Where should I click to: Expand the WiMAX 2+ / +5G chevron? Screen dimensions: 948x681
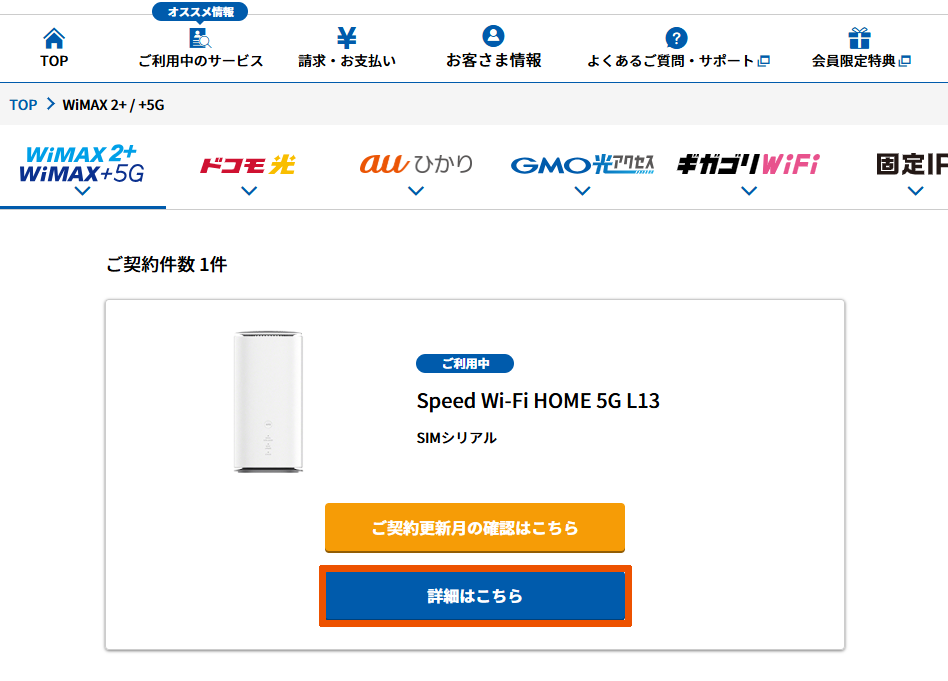click(x=83, y=191)
